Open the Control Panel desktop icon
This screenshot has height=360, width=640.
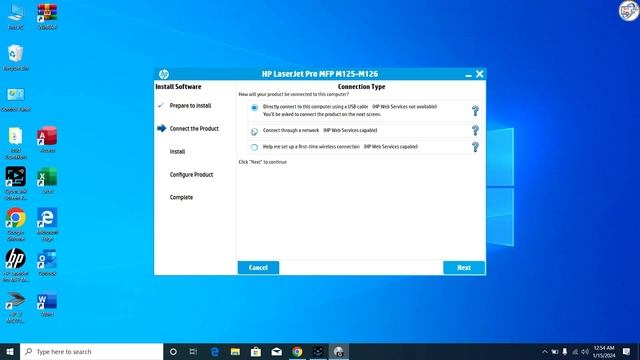coord(16,99)
